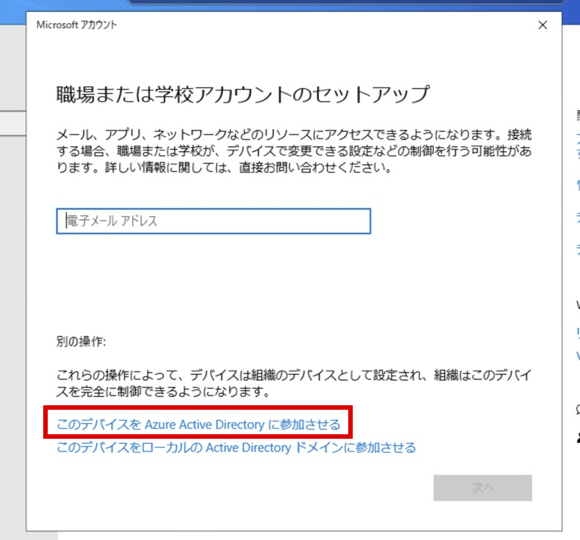
Task: Focus the 電子メール アドレス input field
Action: tap(213, 221)
